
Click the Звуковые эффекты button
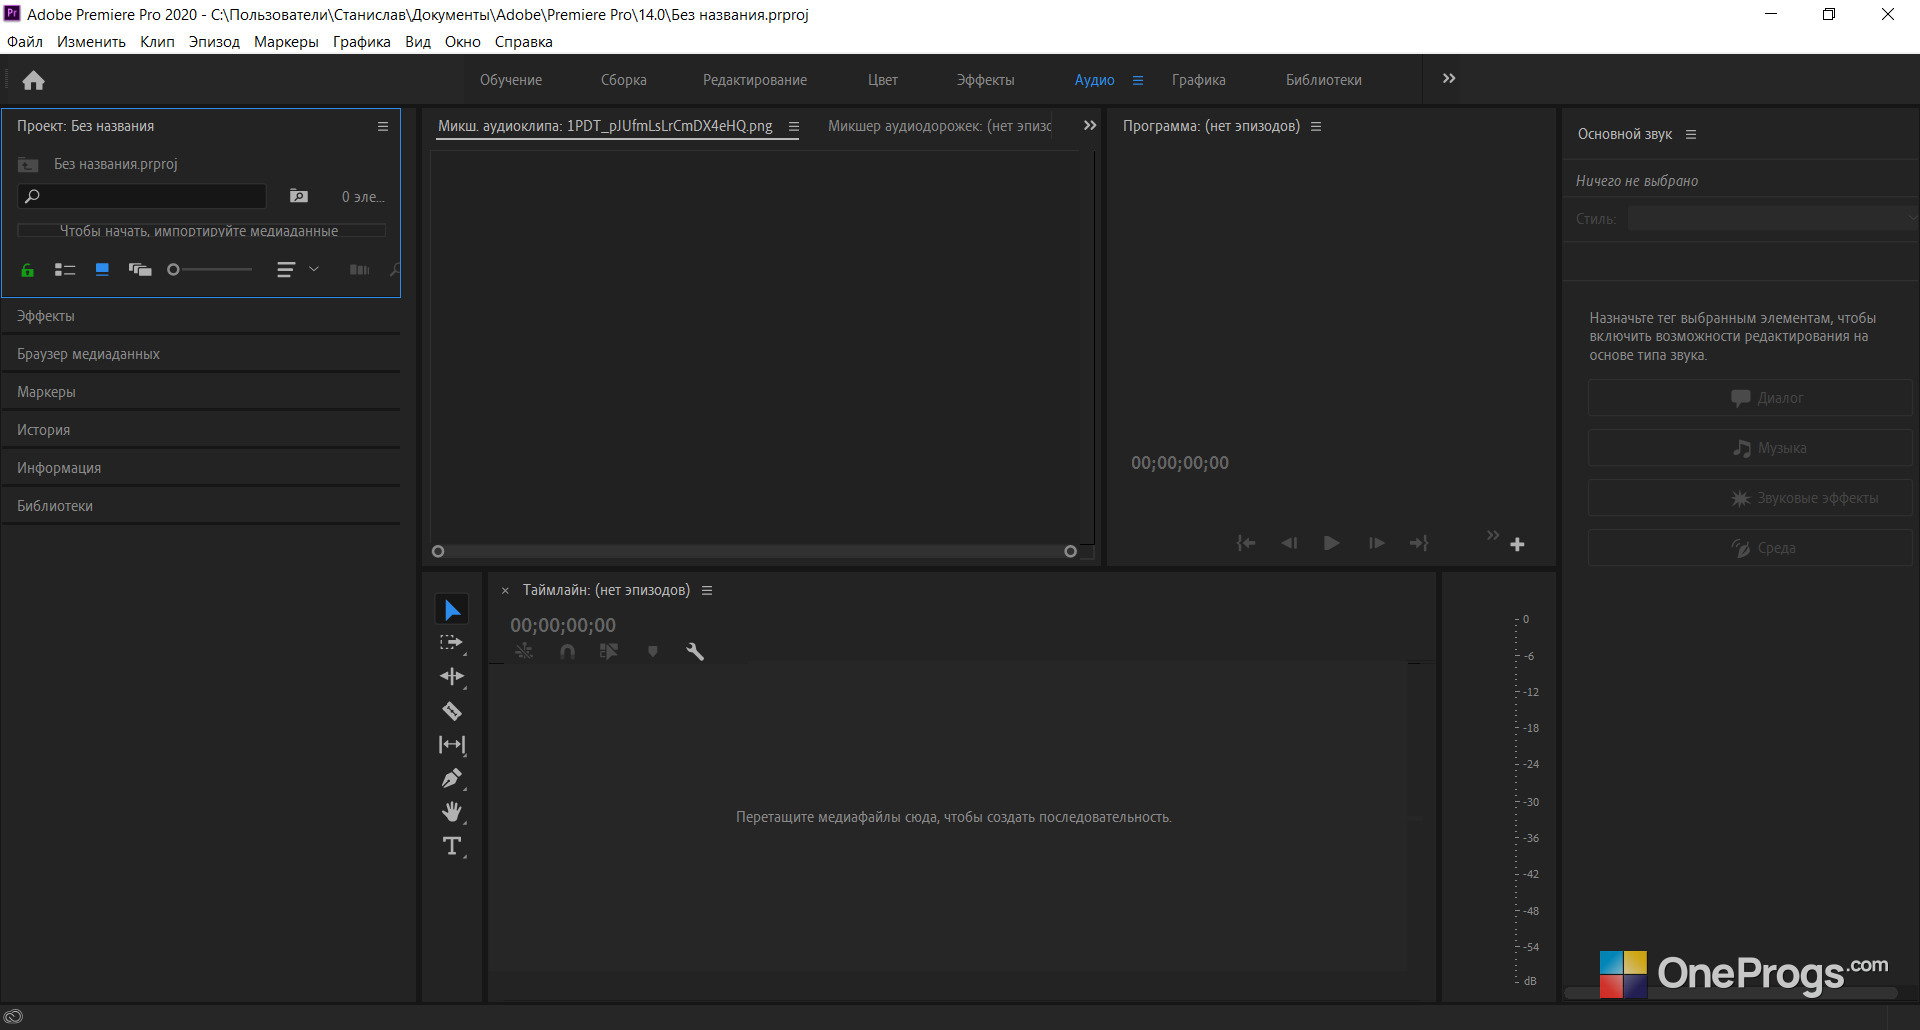tap(1750, 498)
